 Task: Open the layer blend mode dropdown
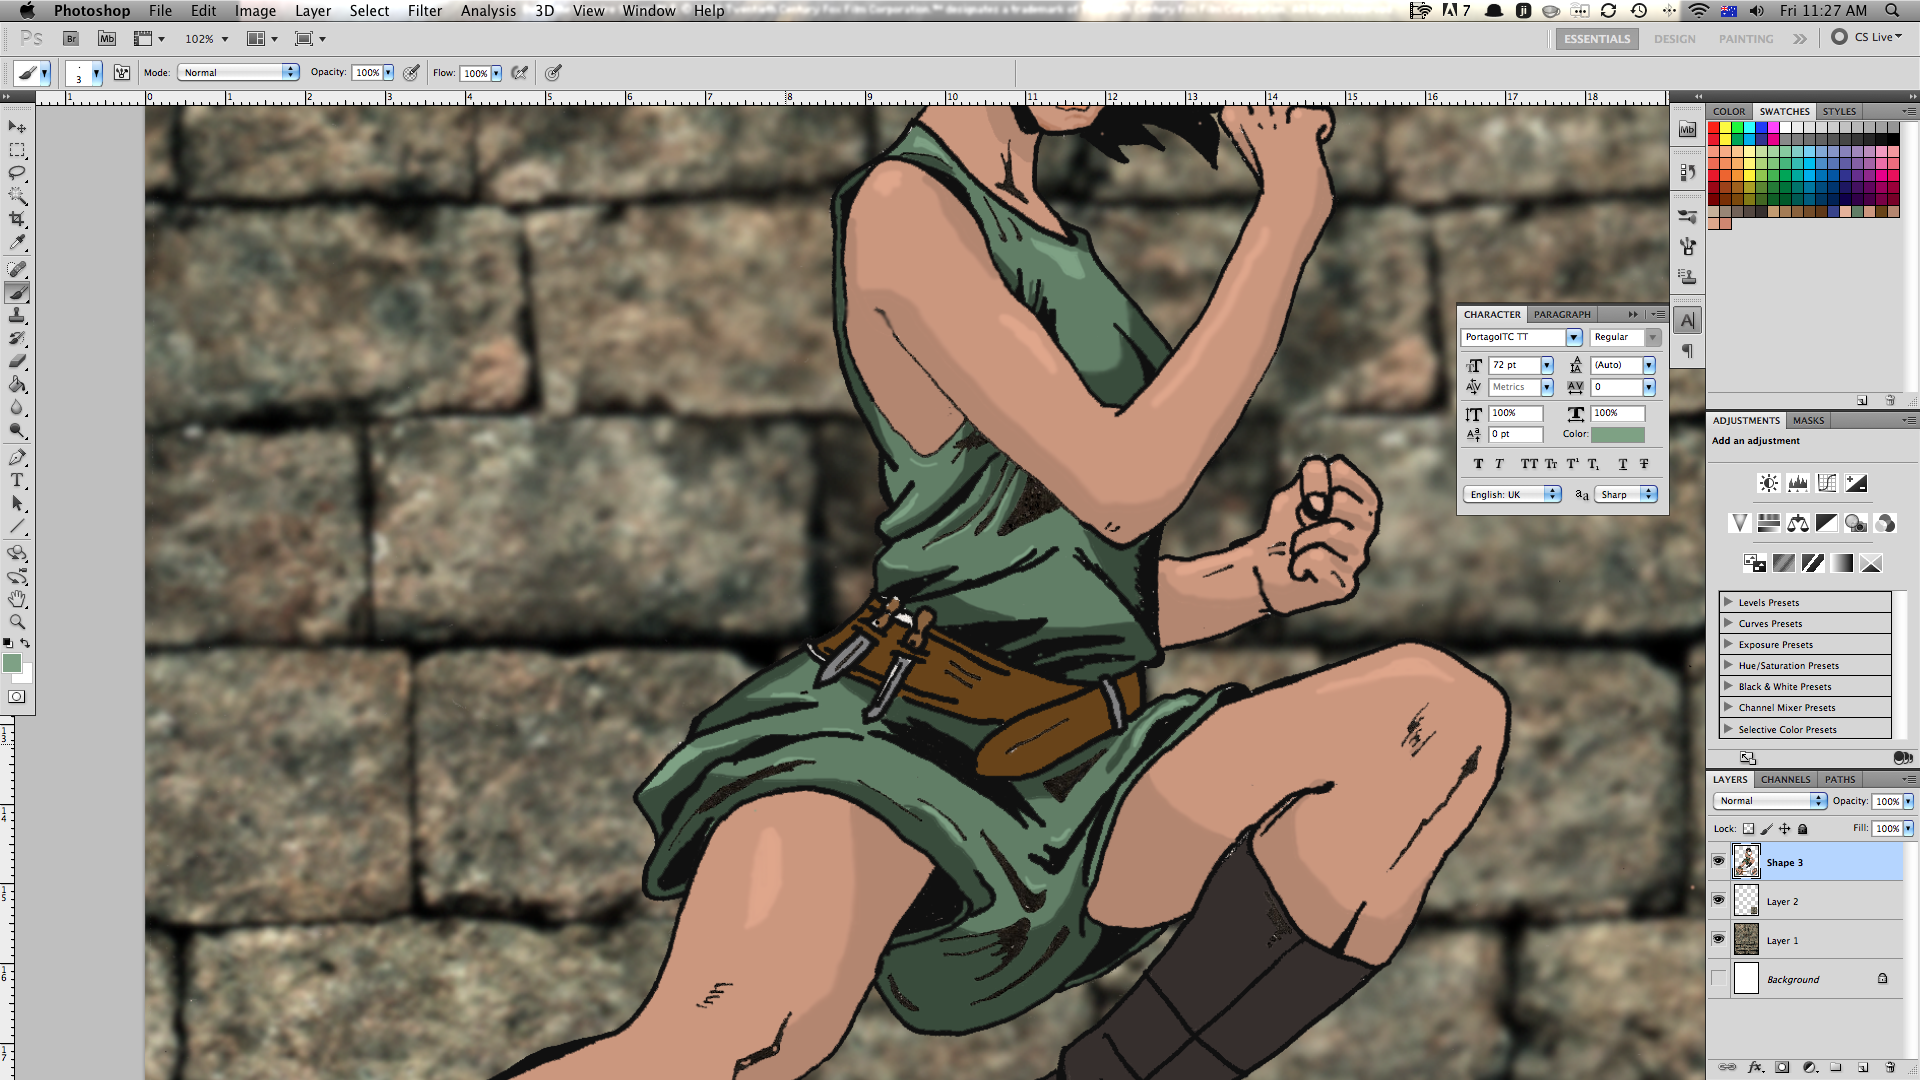coord(1770,801)
